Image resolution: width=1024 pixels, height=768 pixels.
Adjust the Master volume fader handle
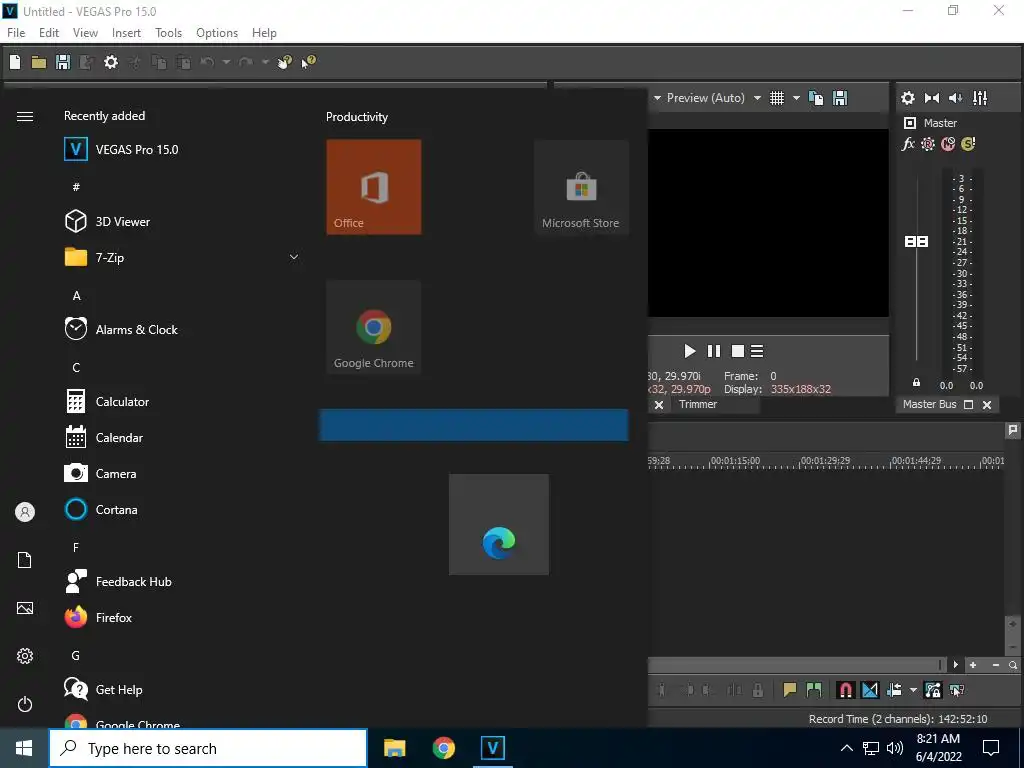tap(916, 242)
